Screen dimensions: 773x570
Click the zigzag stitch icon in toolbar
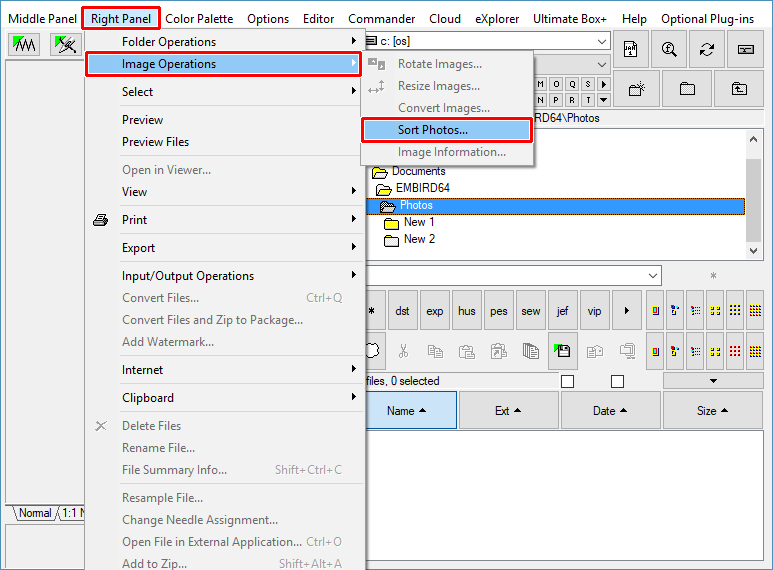point(24,44)
